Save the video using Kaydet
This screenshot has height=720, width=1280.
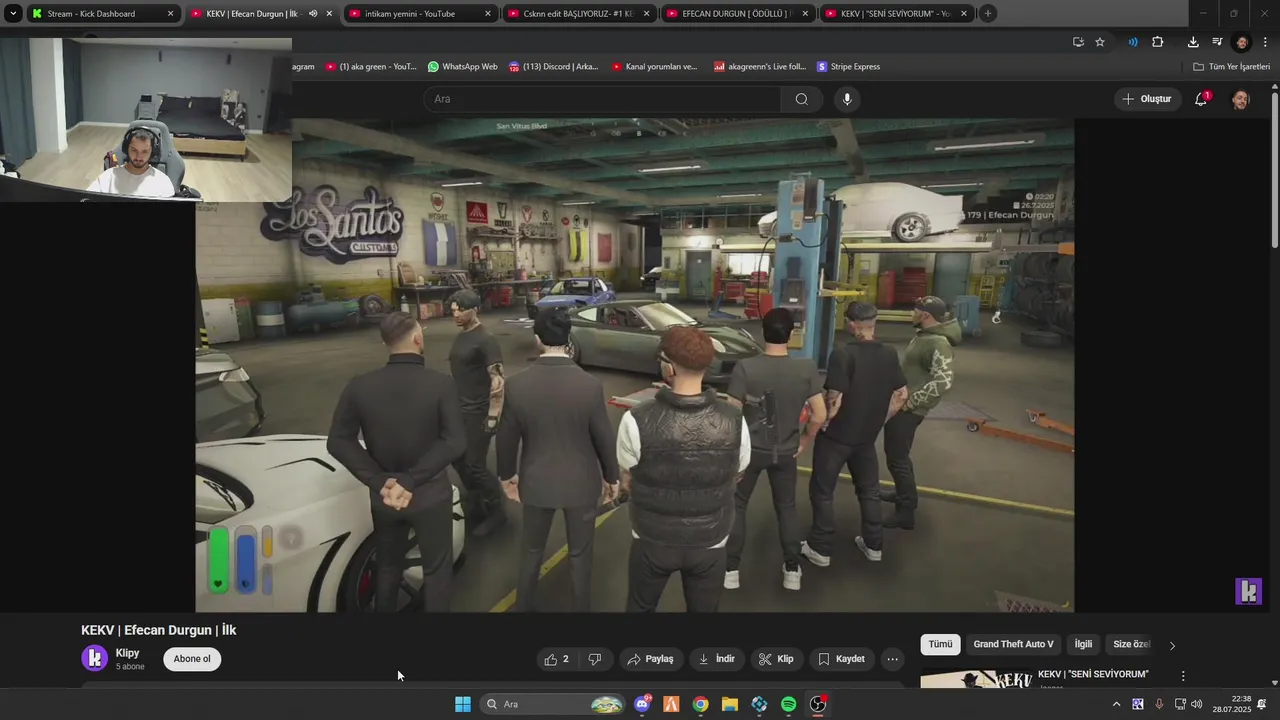pyautogui.click(x=841, y=659)
